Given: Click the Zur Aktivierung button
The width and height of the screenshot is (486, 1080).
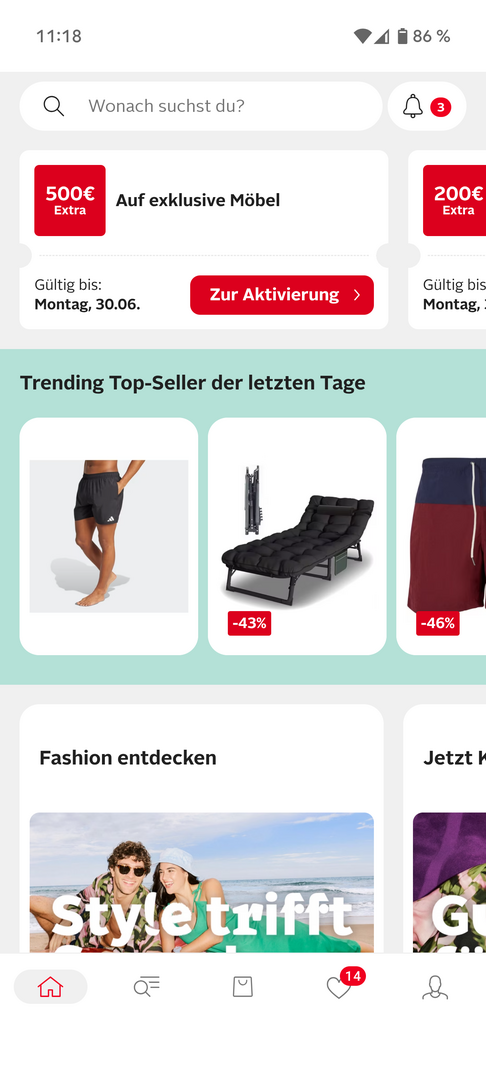Looking at the screenshot, I should coord(282,295).
